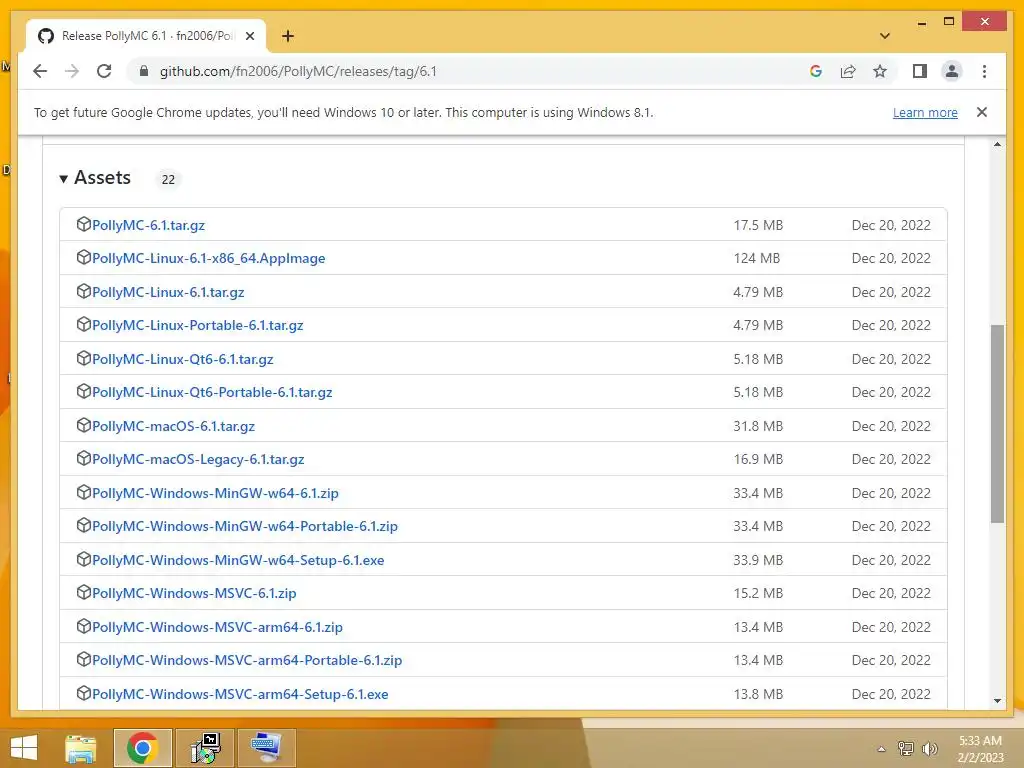The width and height of the screenshot is (1024, 768).
Task: Dismiss the Chrome update notification bar
Action: 982,112
